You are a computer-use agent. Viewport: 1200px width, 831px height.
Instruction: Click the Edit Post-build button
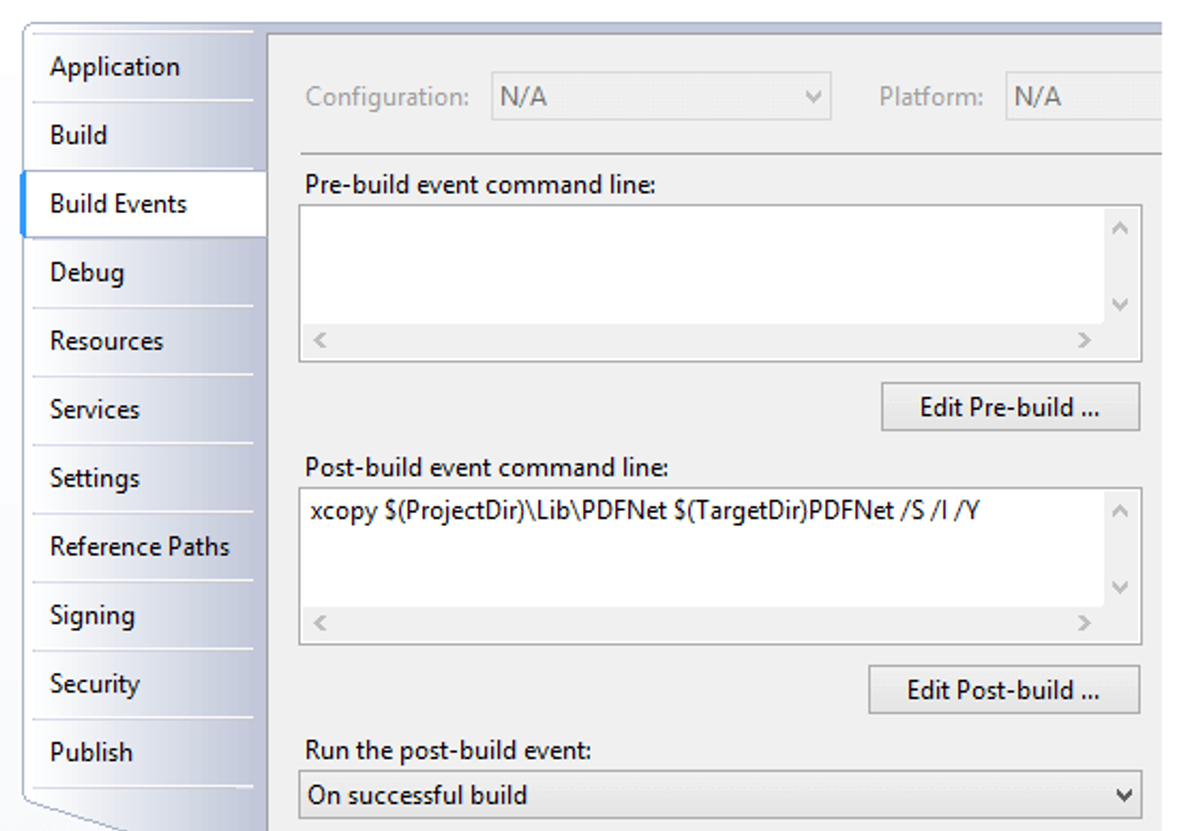tap(1004, 690)
